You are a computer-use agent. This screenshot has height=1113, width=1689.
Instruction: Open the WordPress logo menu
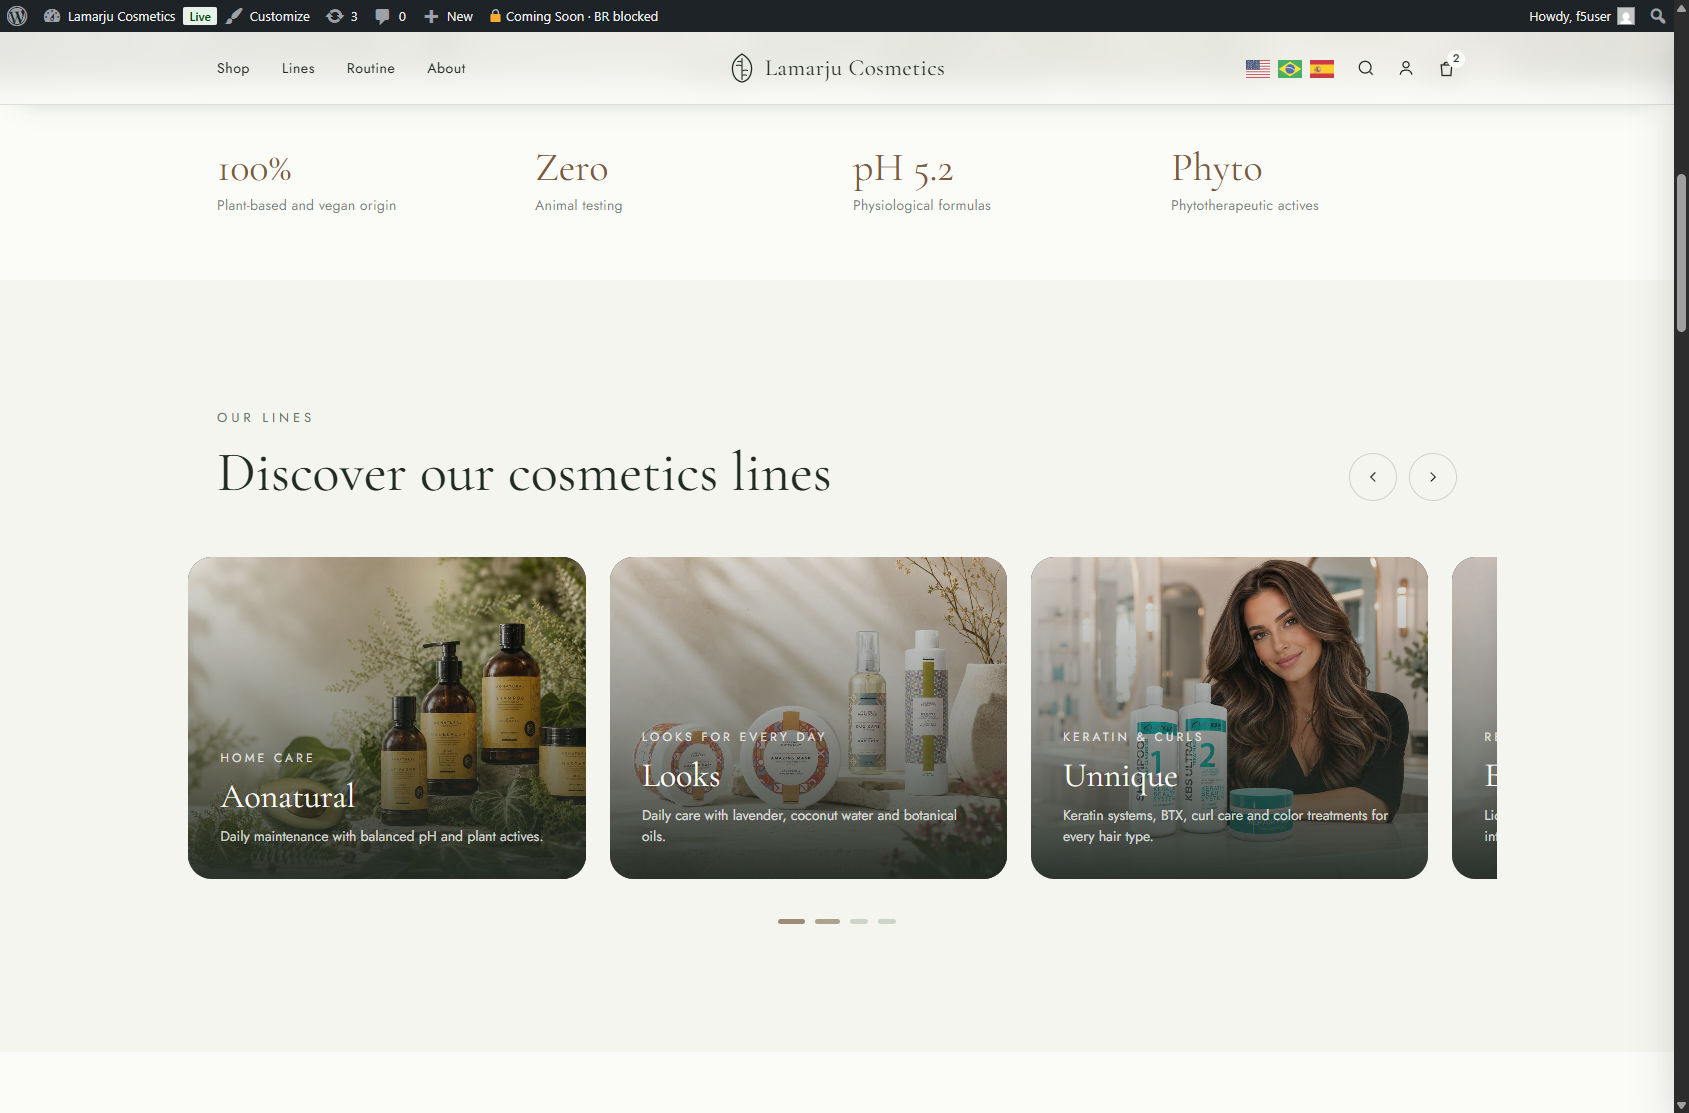(17, 16)
